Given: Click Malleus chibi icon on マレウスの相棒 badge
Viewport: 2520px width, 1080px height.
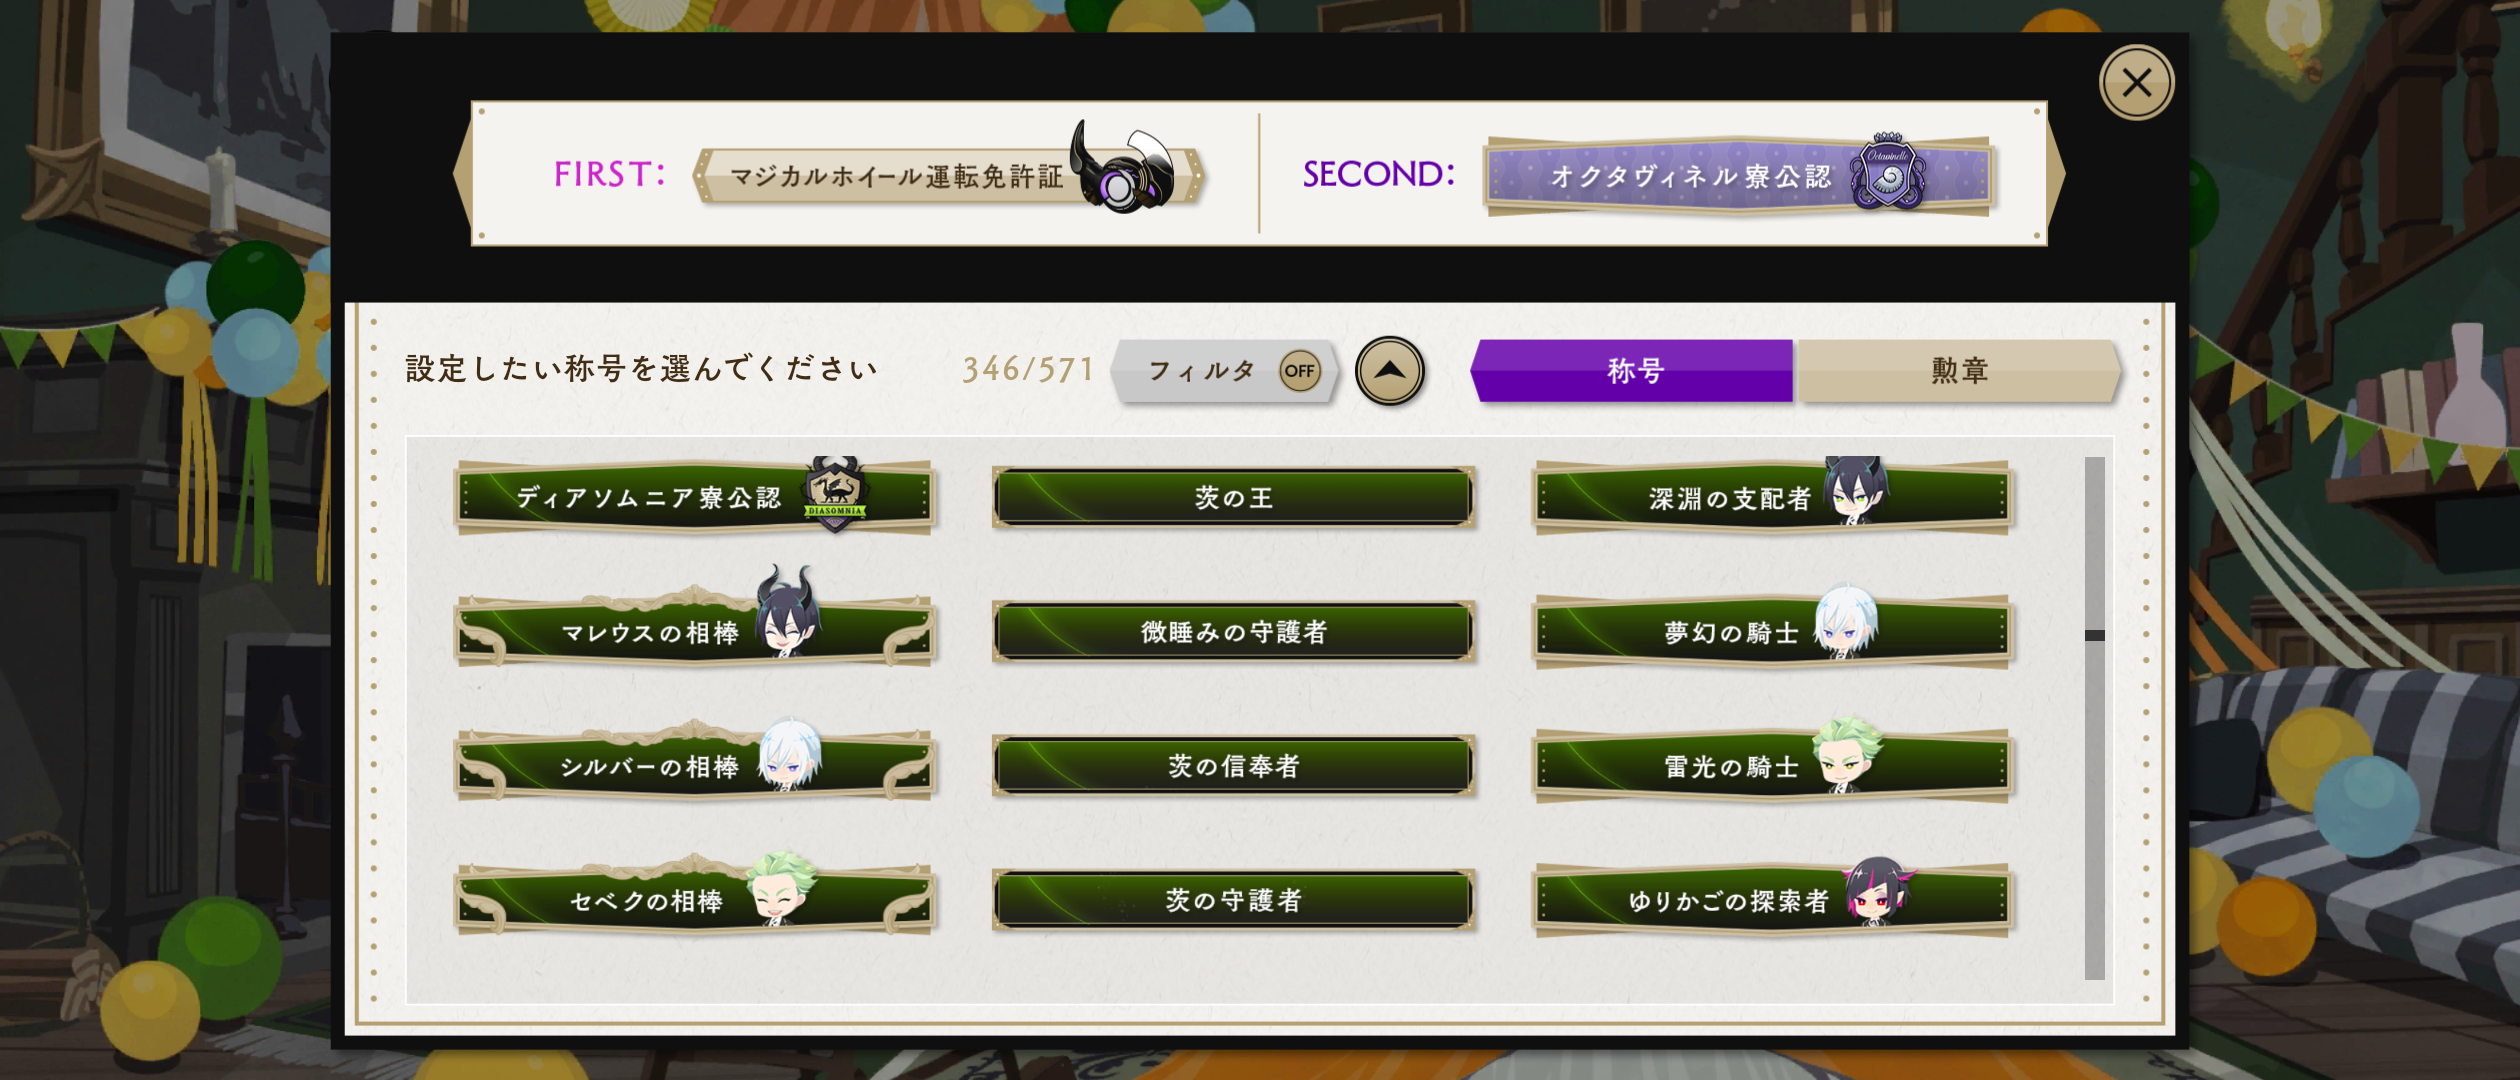Looking at the screenshot, I should pos(787,611).
